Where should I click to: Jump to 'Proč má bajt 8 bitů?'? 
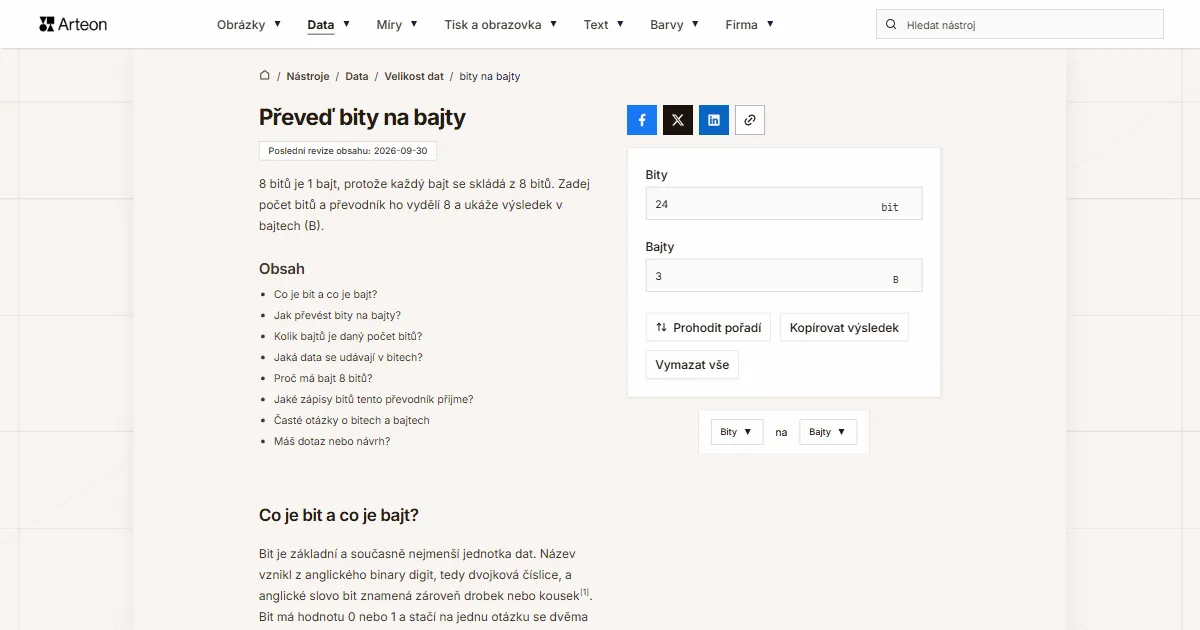(323, 378)
